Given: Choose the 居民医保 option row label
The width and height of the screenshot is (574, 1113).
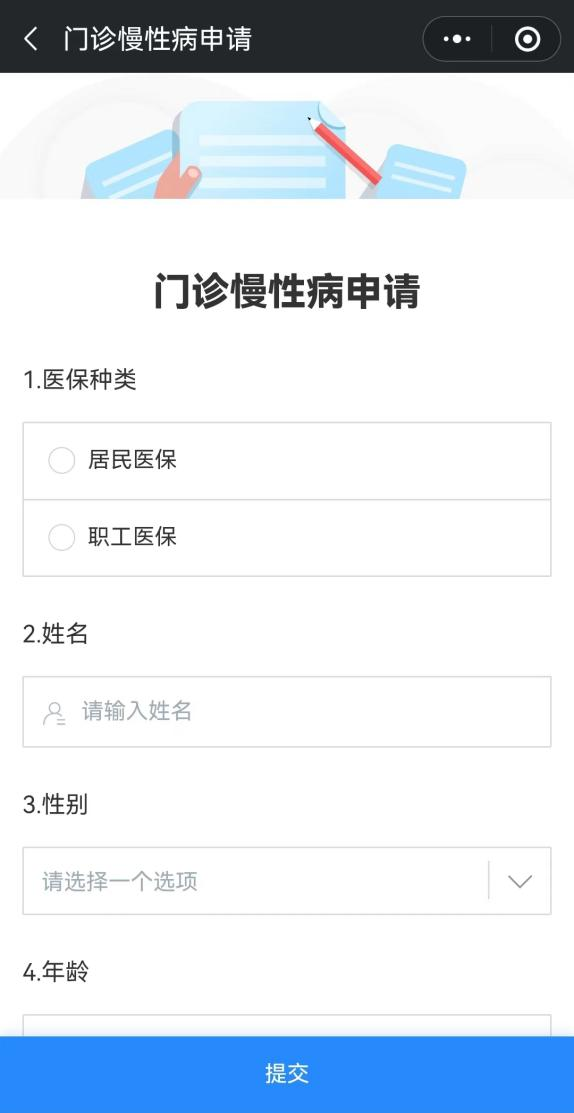Looking at the screenshot, I should [132, 460].
